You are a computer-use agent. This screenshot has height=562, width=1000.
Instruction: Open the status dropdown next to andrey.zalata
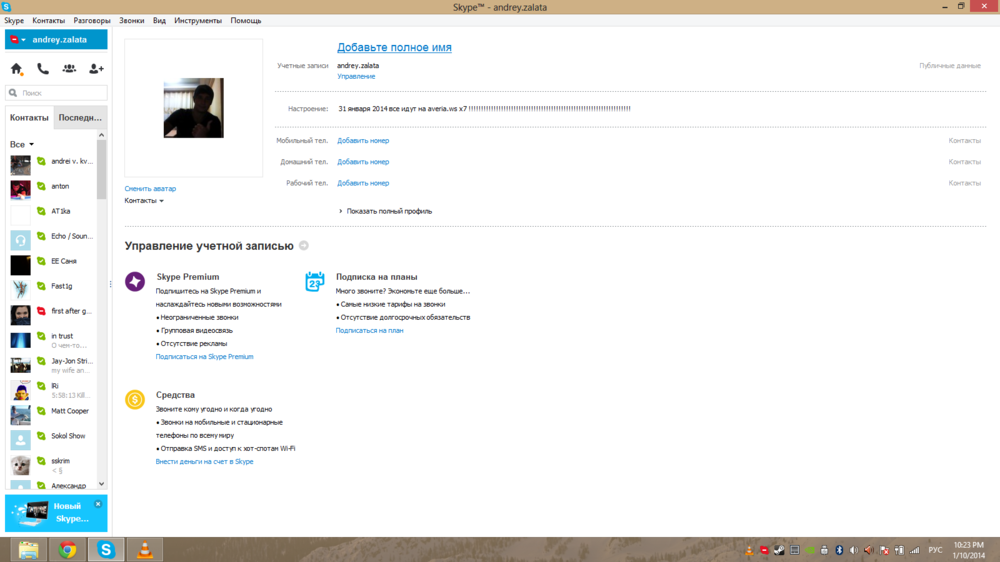[x=18, y=40]
